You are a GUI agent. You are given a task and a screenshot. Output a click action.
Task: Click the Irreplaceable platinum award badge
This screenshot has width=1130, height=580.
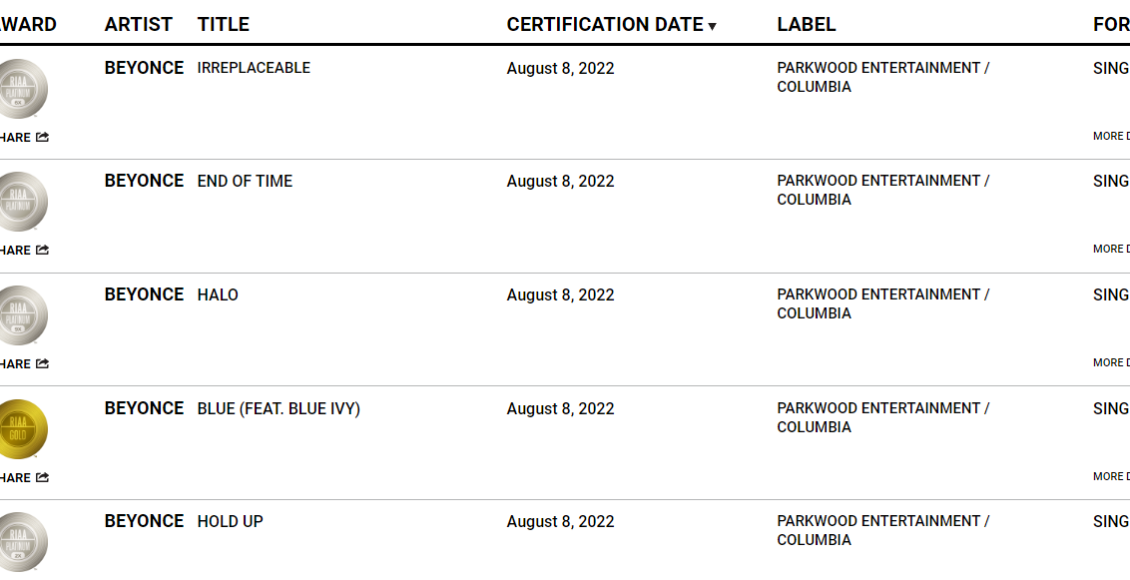pyautogui.click(x=22, y=88)
